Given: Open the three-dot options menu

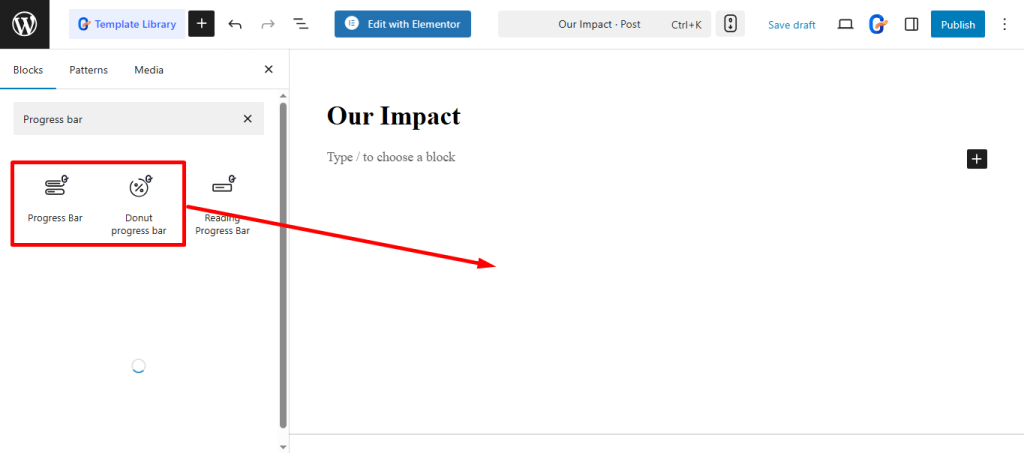Looking at the screenshot, I should [x=1004, y=24].
